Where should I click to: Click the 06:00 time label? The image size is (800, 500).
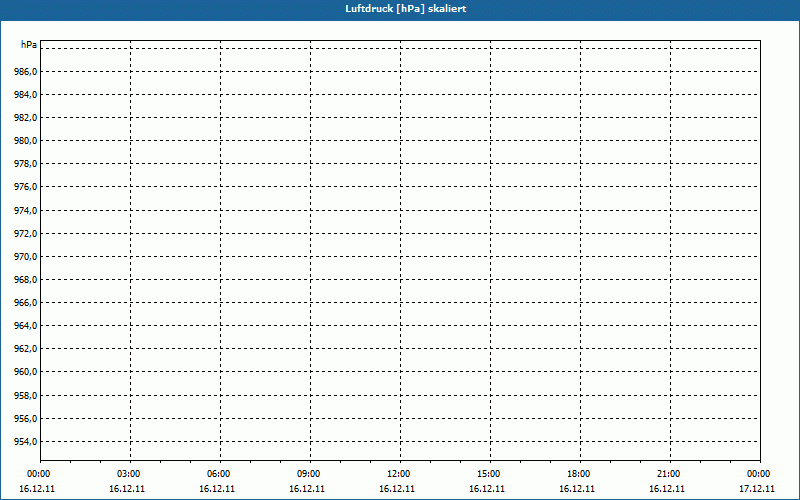point(219,474)
